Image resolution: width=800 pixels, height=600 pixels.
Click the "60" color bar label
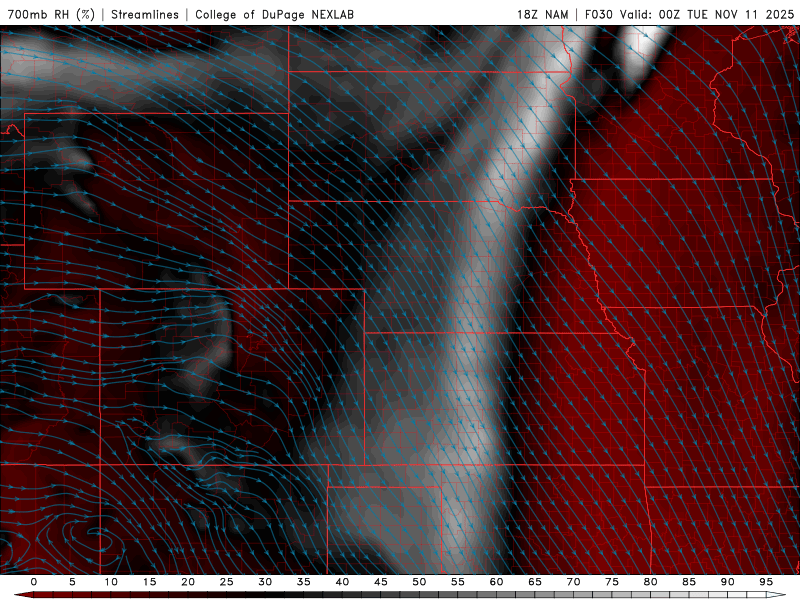click(x=496, y=582)
